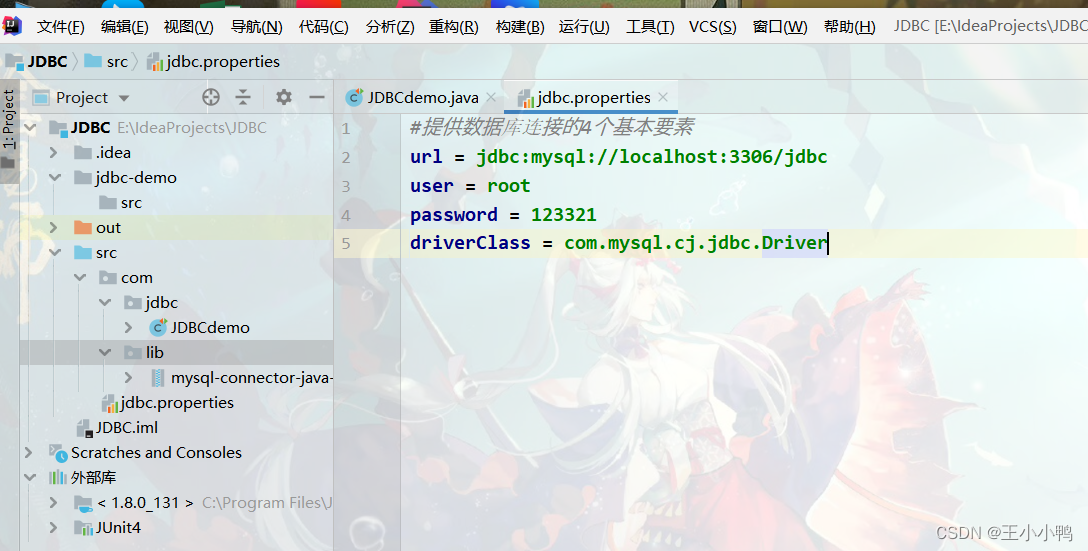Collapse the lib folder
Image resolution: width=1088 pixels, height=551 pixels.
pos(105,353)
